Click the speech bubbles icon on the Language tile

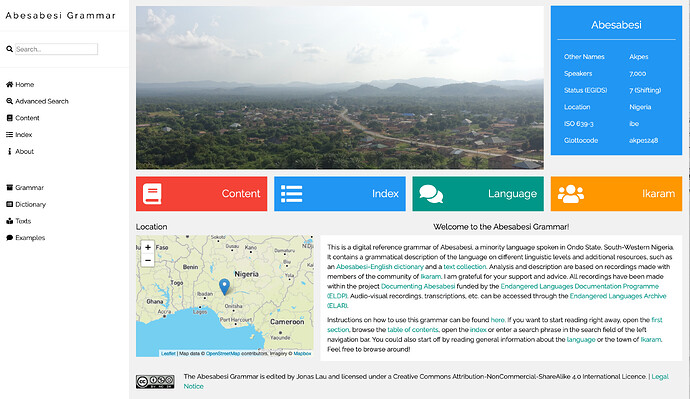[431, 194]
